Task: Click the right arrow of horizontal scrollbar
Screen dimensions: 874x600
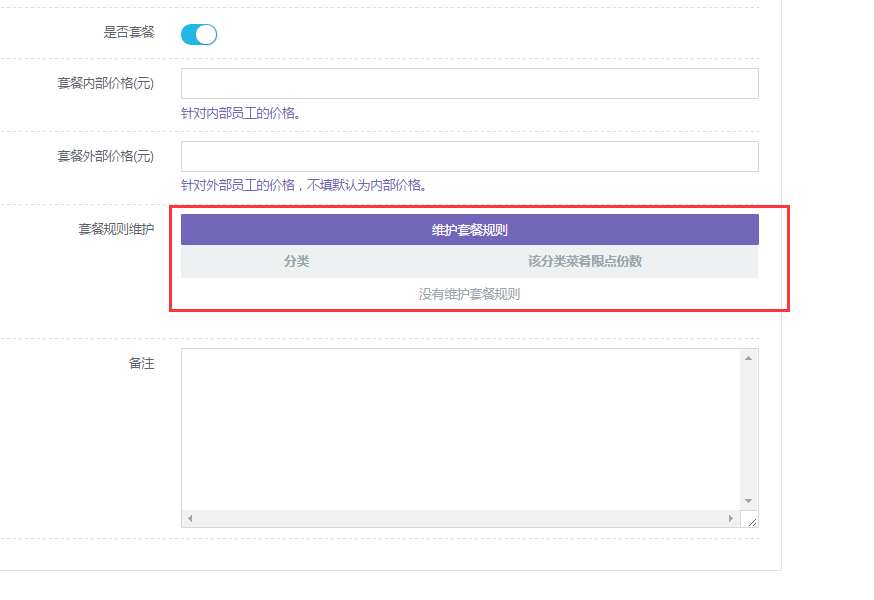Action: [x=730, y=519]
